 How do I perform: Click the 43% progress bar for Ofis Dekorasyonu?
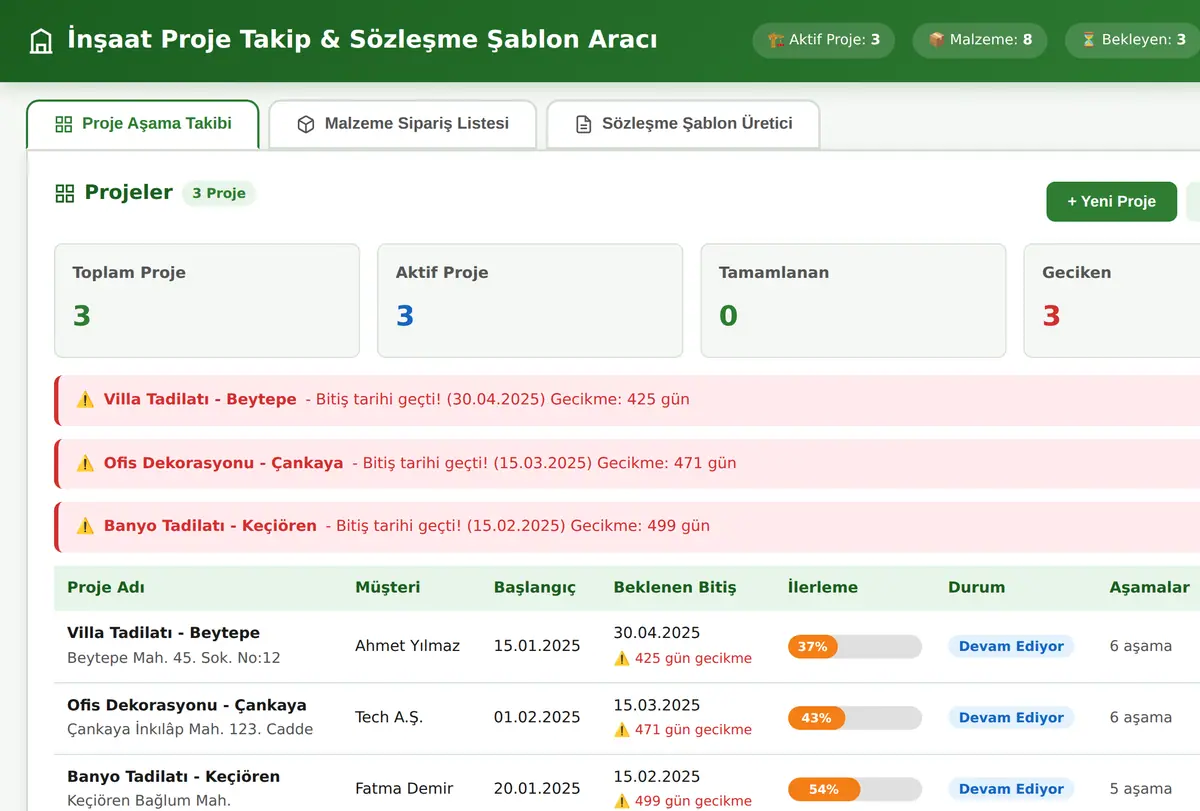point(855,717)
